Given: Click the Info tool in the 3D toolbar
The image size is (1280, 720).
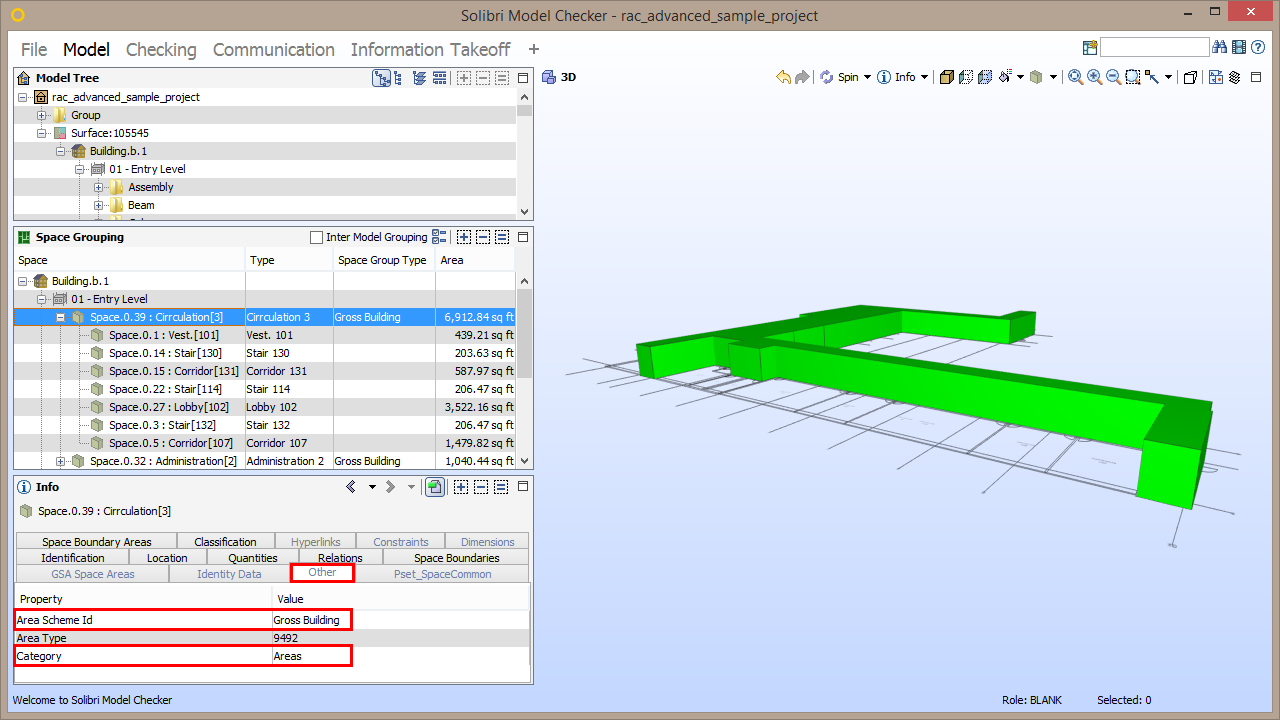Looking at the screenshot, I should click(897, 77).
